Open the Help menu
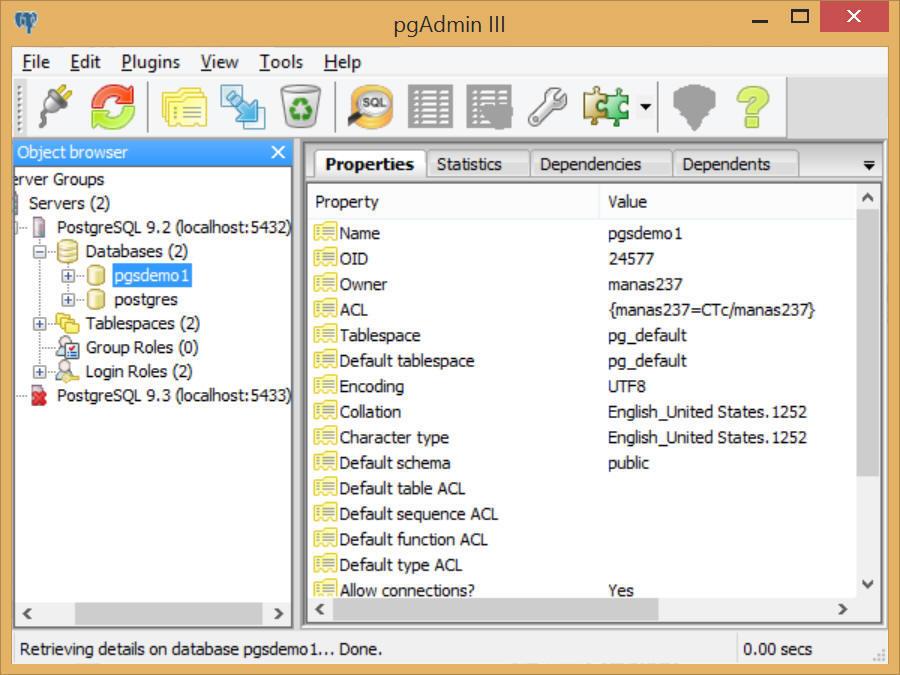 click(x=342, y=62)
